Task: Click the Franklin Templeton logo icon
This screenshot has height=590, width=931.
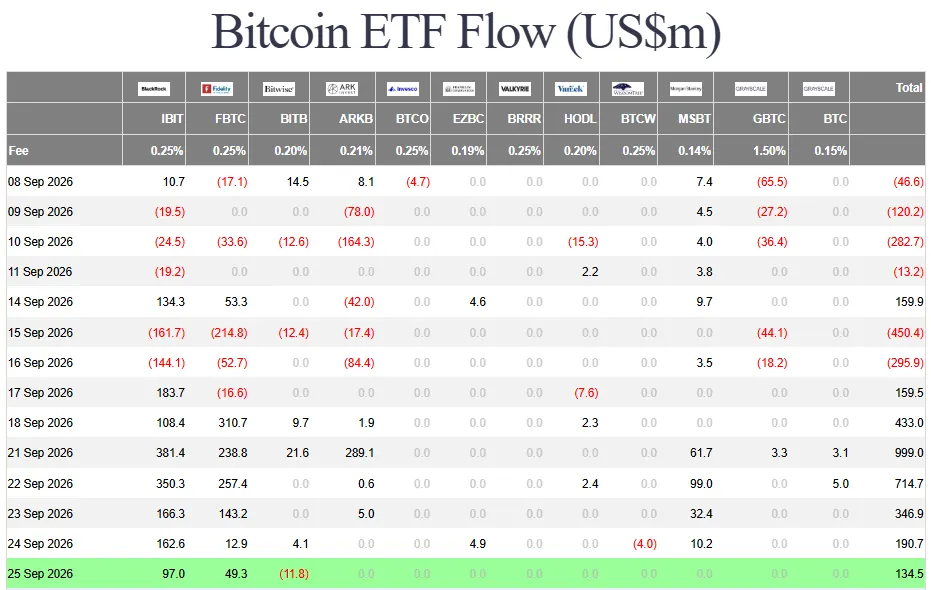Action: click(459, 89)
